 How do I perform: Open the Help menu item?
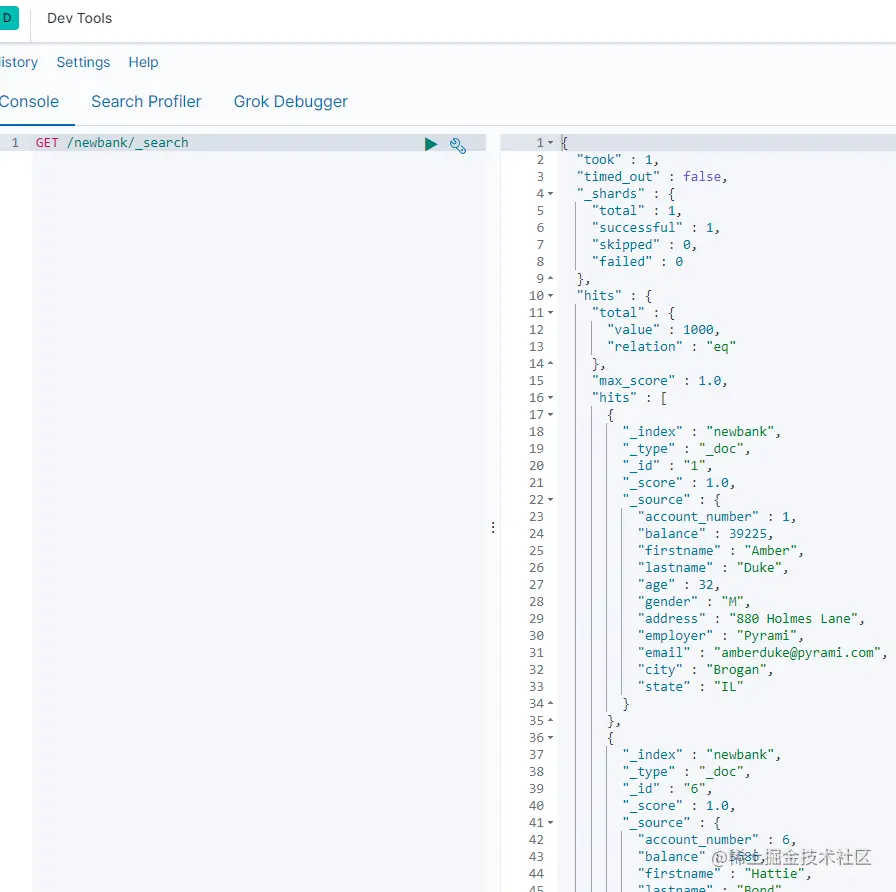[143, 62]
